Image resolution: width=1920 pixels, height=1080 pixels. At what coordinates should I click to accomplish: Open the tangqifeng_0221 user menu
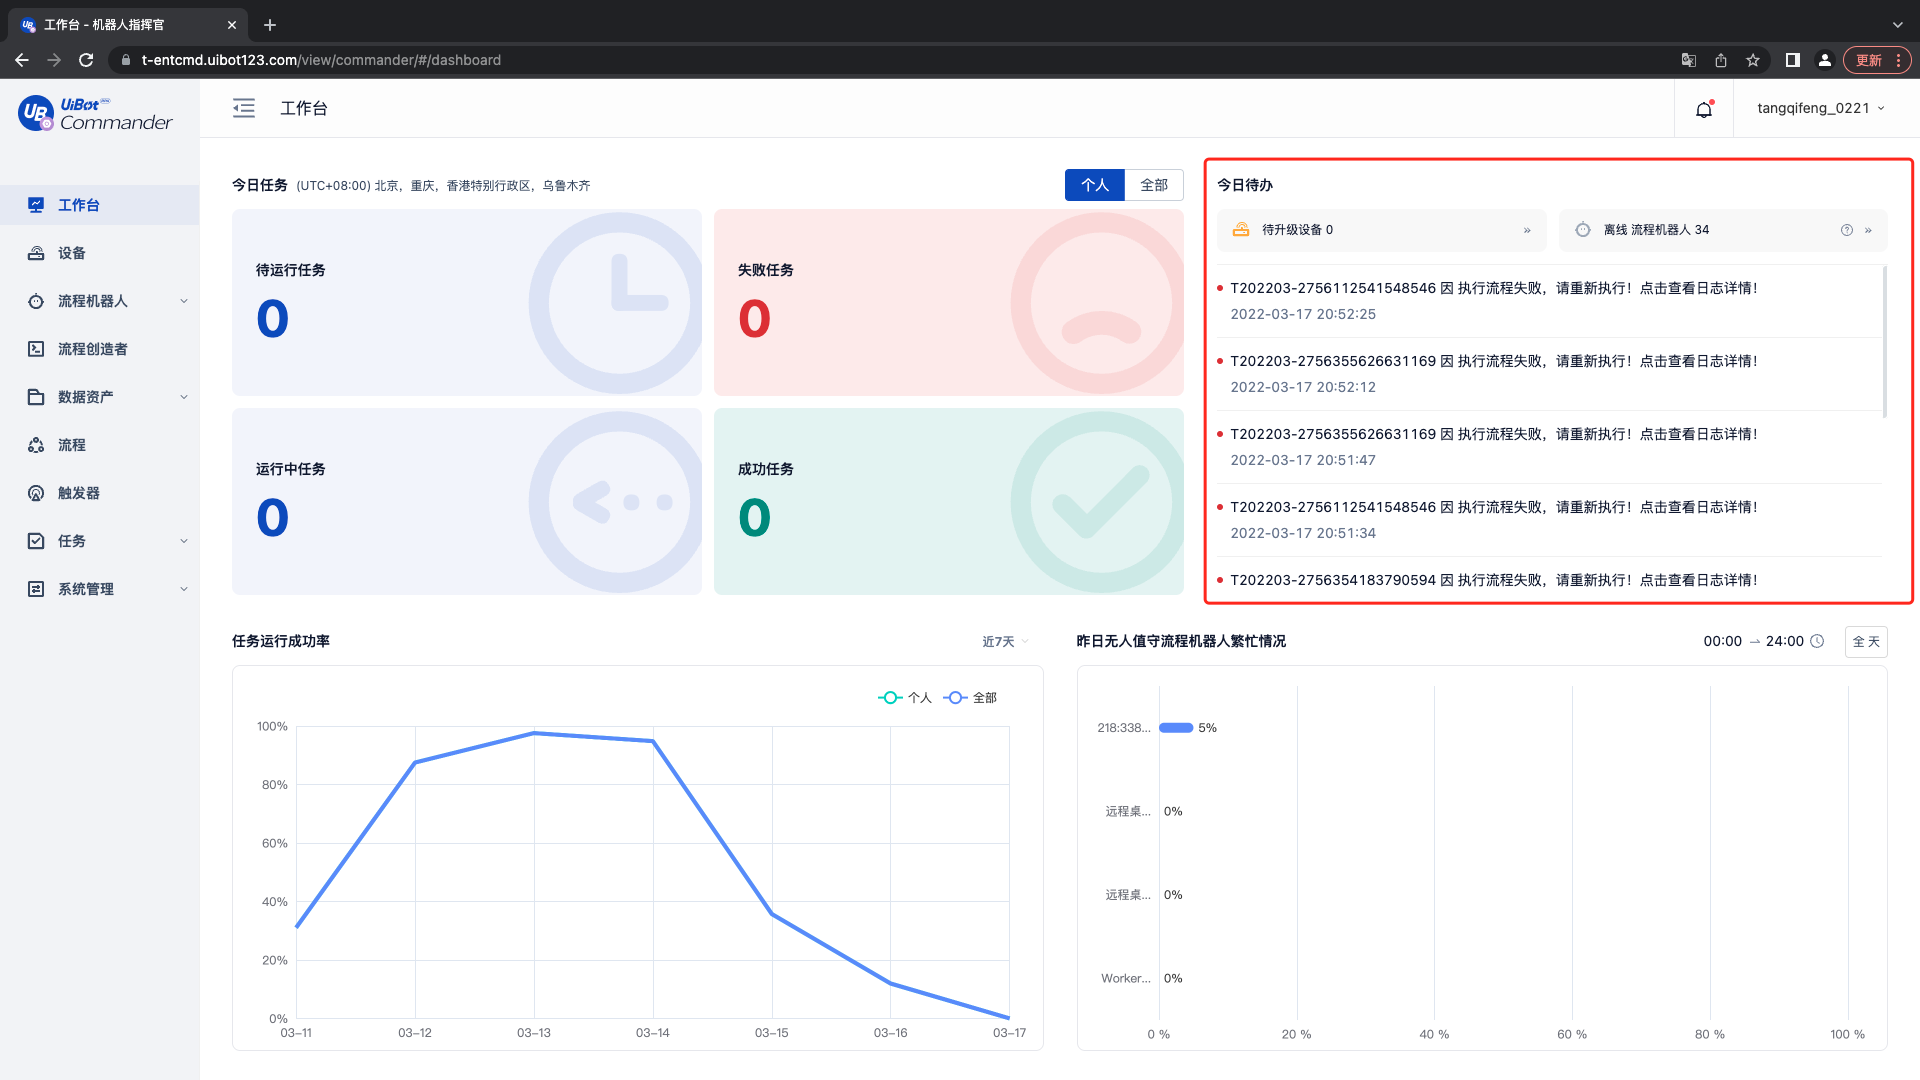click(1820, 108)
